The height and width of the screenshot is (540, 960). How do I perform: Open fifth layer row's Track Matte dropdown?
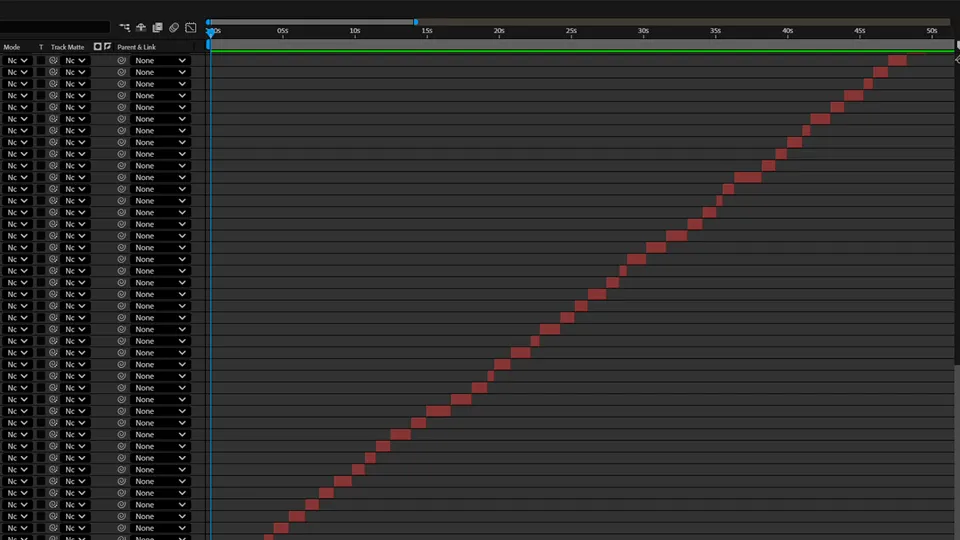point(75,107)
